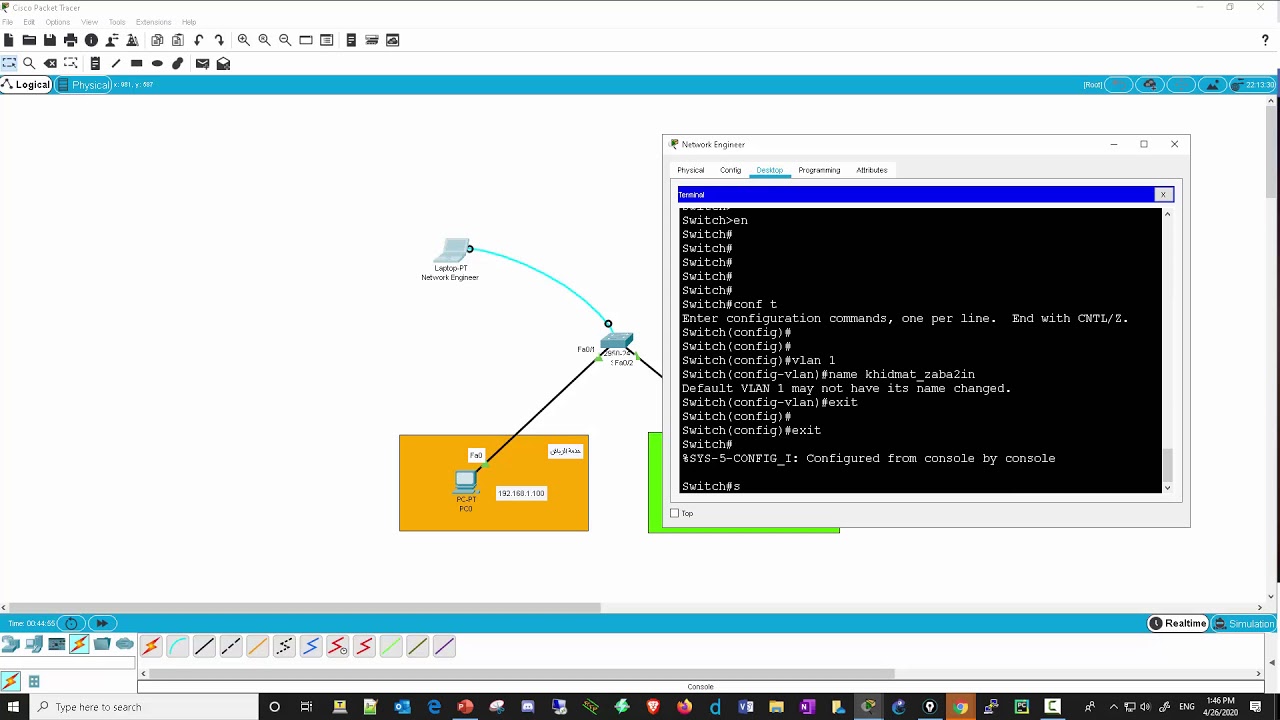
Task: Click the 192.168.1.100 label
Action: click(x=521, y=493)
